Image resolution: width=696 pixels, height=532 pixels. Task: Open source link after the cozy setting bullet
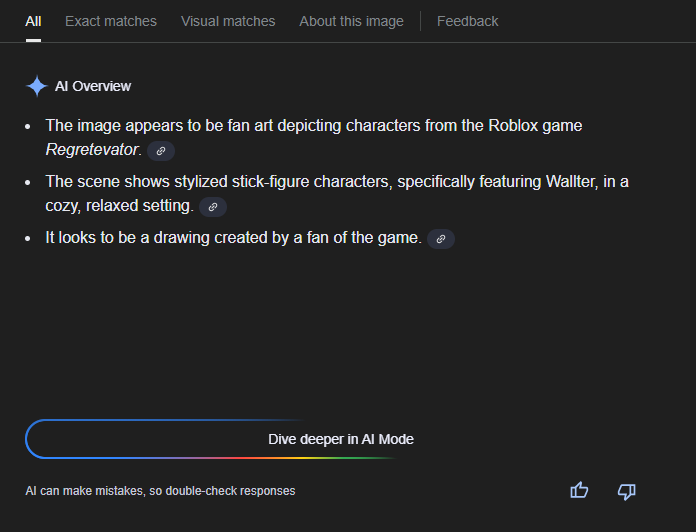(x=212, y=207)
